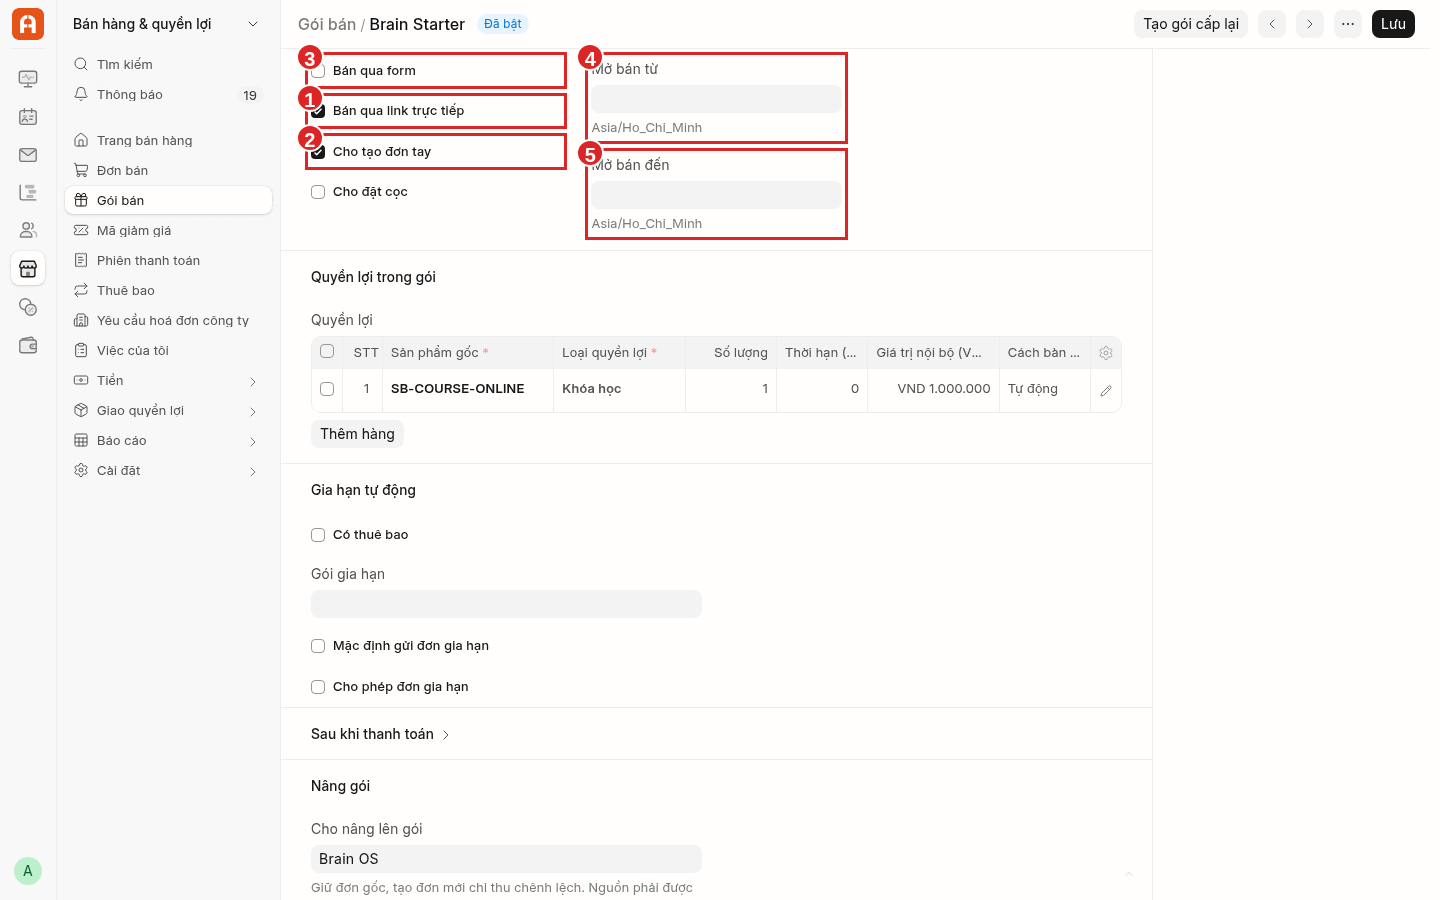Select the SB-COURSE-ONLINE row checkbox
Image resolution: width=1440 pixels, height=900 pixels.
pyautogui.click(x=327, y=389)
